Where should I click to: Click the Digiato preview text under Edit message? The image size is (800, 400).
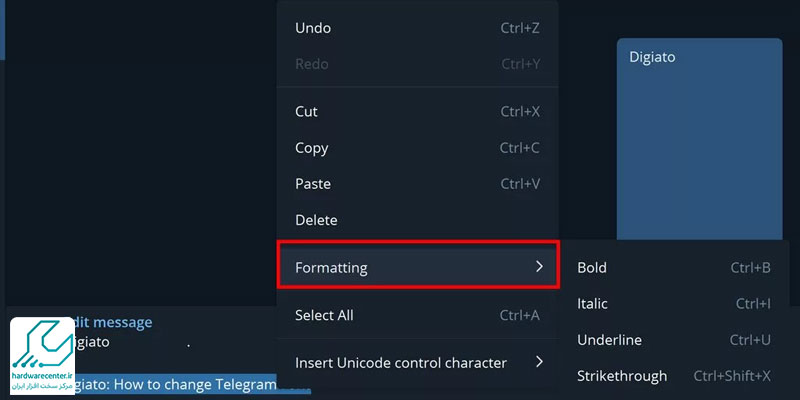tap(92, 342)
